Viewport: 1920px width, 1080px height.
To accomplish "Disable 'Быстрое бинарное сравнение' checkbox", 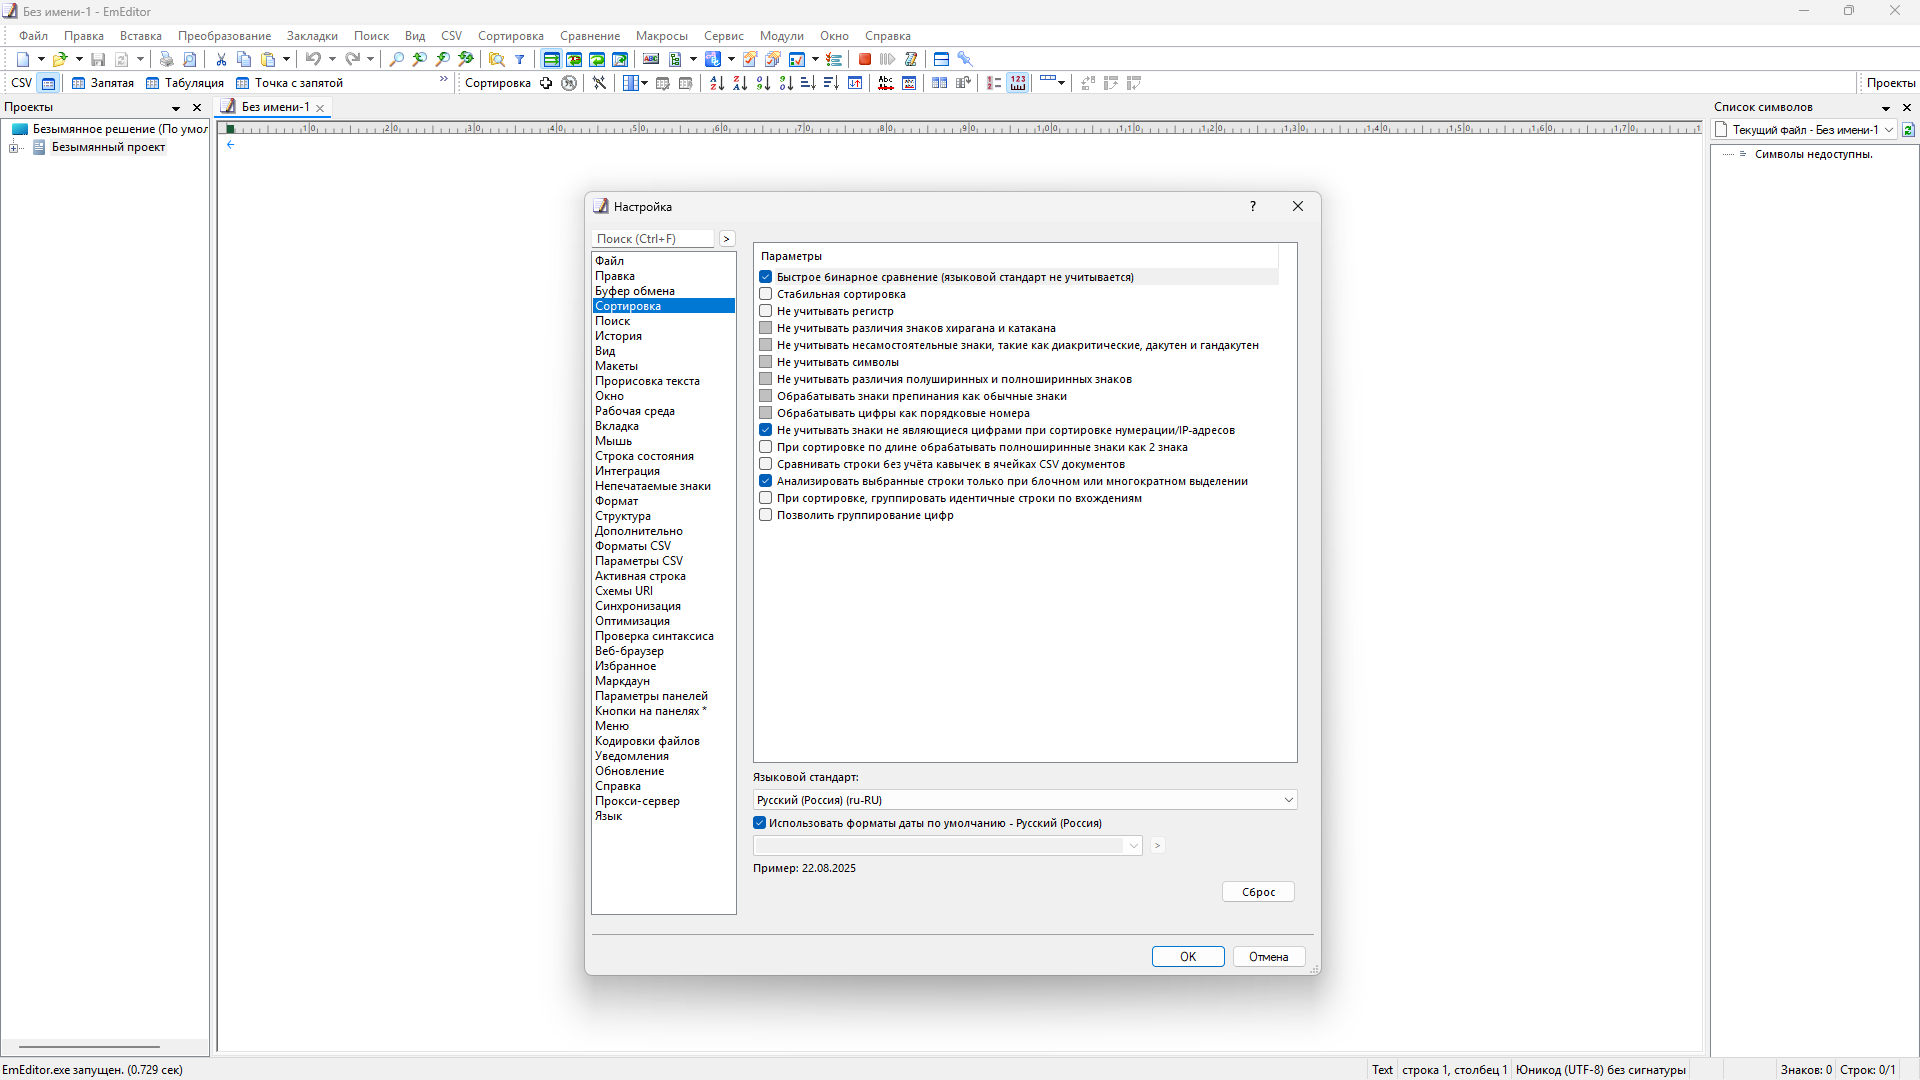I will (x=766, y=277).
